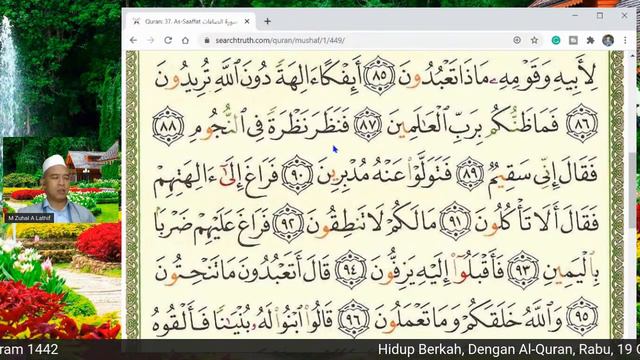This screenshot has height=360, width=640.
Task: Select the Quran 37 As-Saaffat tab
Action: tap(191, 21)
